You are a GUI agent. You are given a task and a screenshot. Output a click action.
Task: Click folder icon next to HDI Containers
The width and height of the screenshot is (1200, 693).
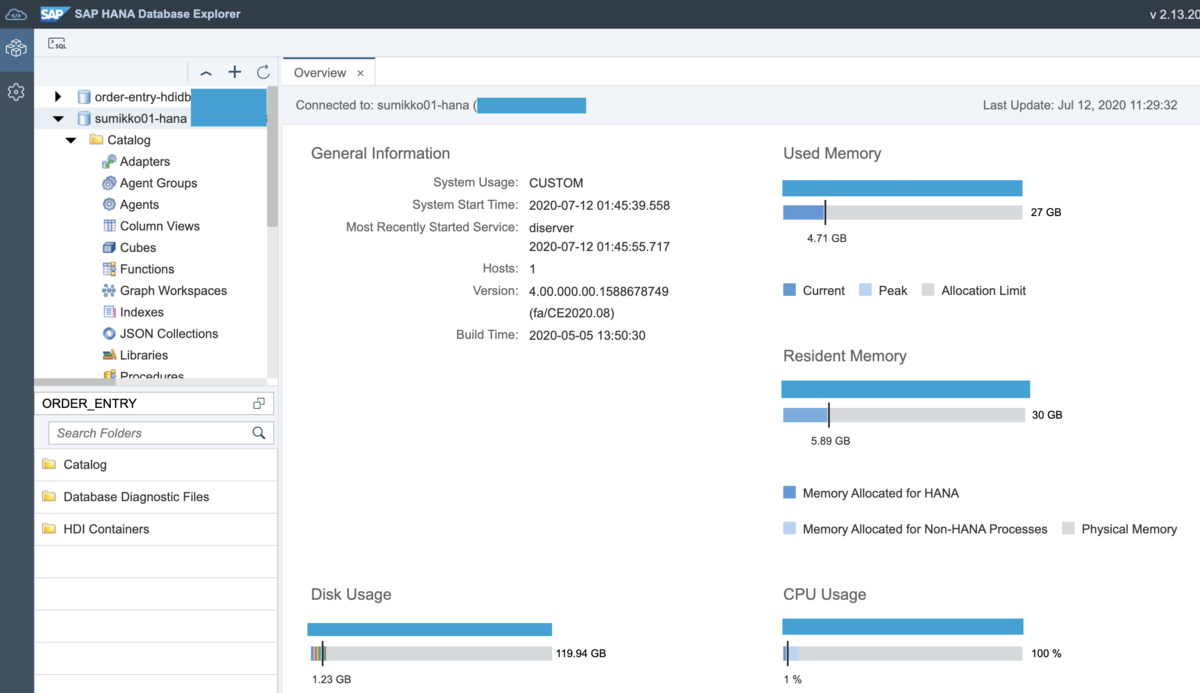pyautogui.click(x=49, y=529)
